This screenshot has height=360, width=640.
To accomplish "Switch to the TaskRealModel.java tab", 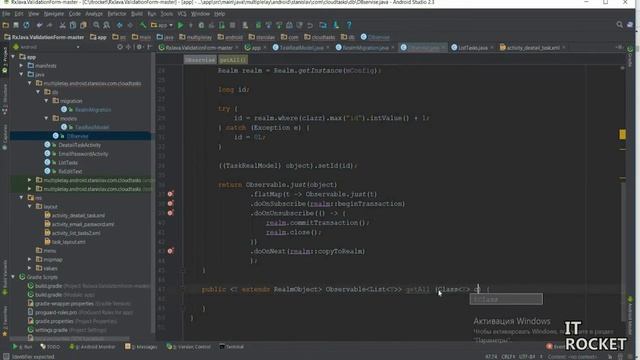I will [x=301, y=47].
